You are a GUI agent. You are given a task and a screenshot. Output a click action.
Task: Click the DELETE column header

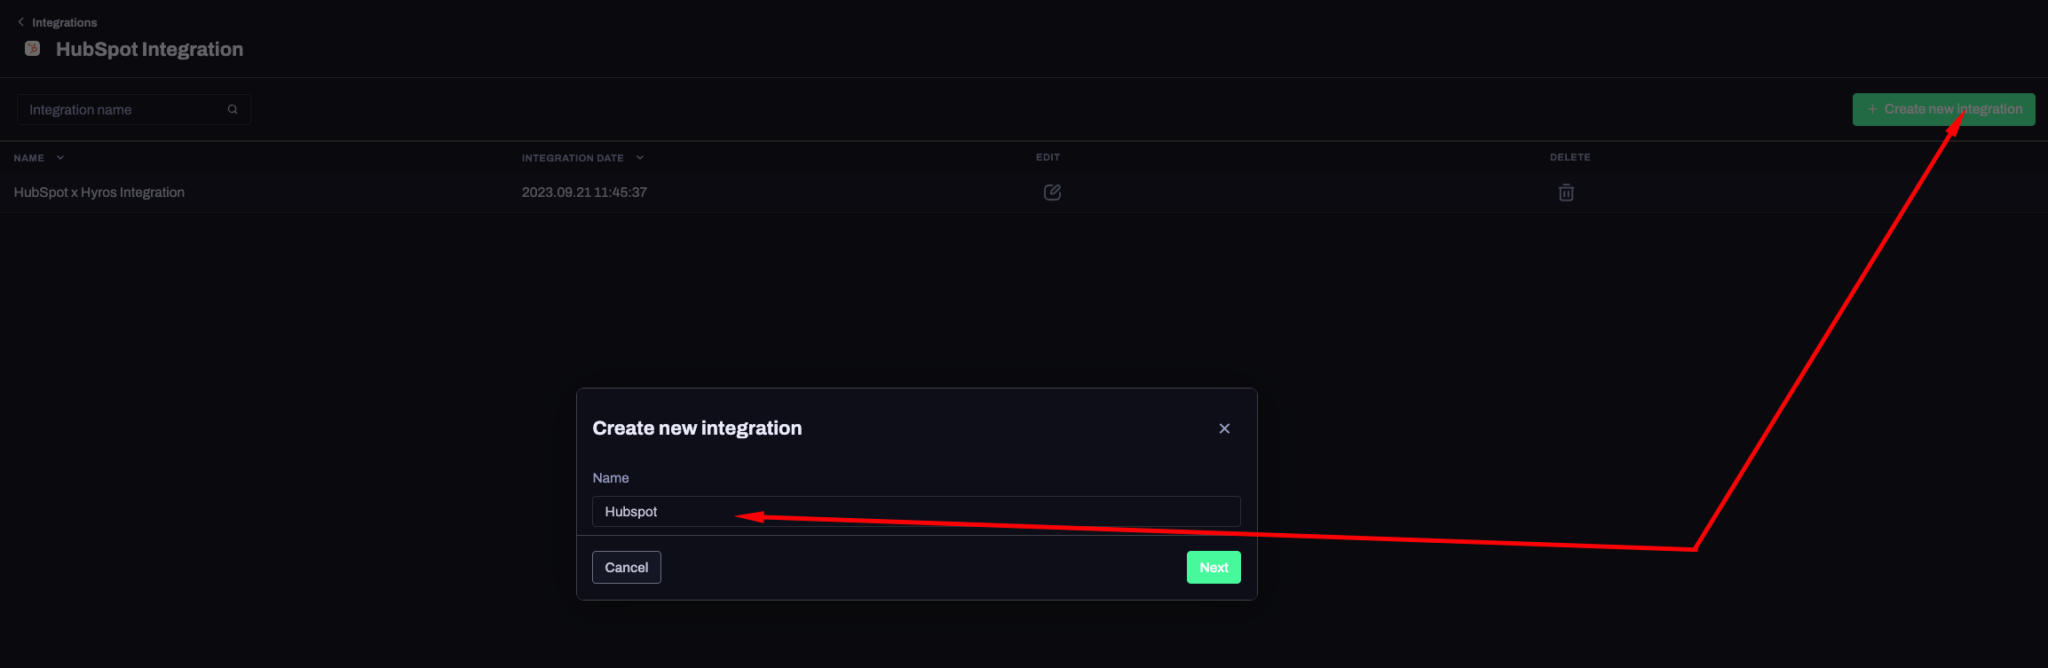(1569, 157)
